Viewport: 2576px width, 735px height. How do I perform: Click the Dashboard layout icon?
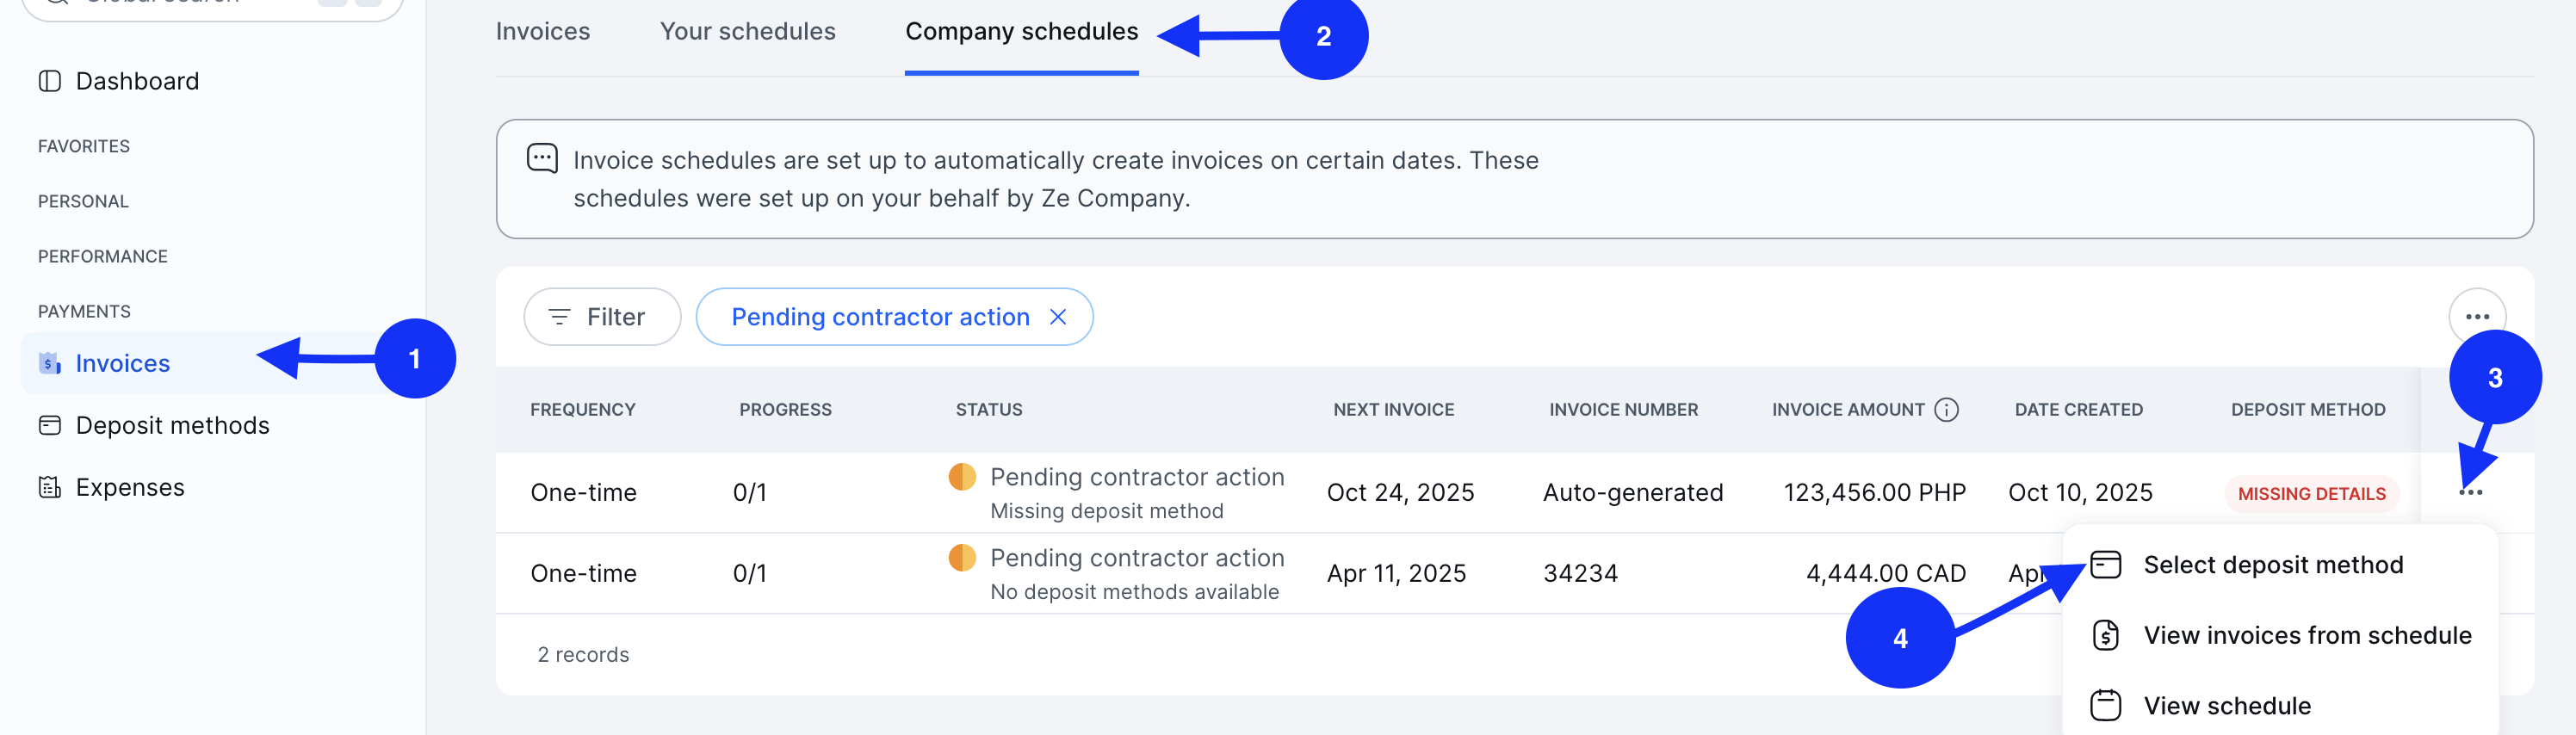point(49,81)
